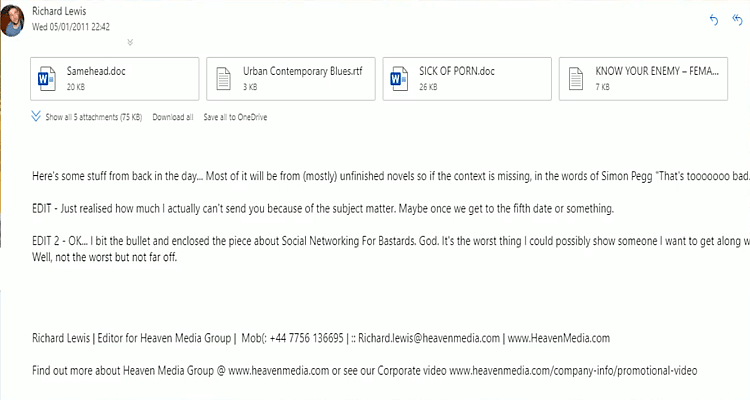The image size is (750, 400).
Task: Click the Reply arrow icon
Action: (713, 19)
